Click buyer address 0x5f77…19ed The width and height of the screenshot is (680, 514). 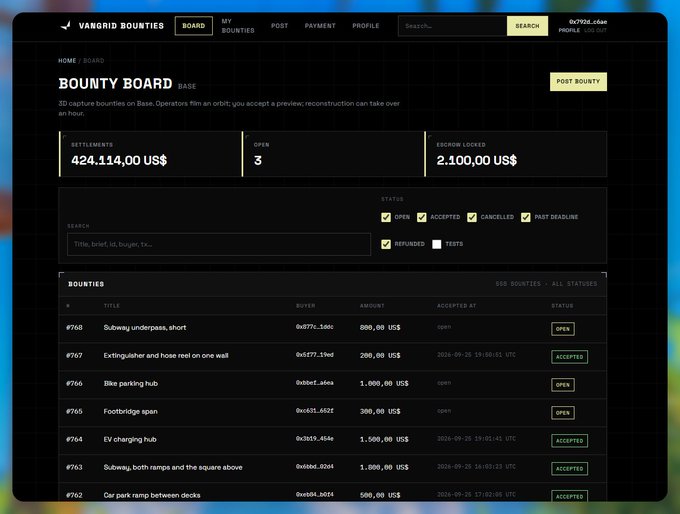(x=314, y=355)
